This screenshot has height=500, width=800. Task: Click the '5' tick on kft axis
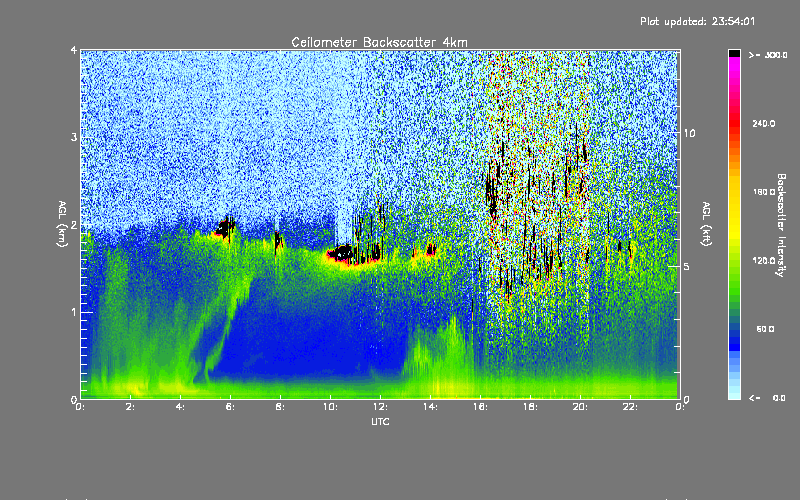click(686, 266)
